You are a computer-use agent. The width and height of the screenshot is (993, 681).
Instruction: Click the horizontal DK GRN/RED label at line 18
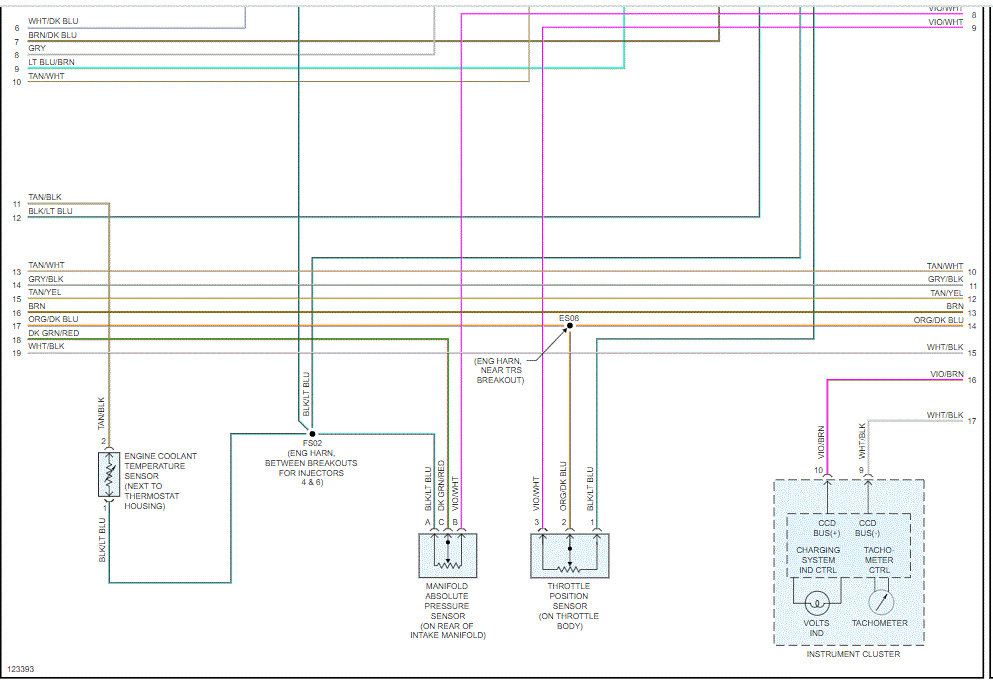(54, 333)
